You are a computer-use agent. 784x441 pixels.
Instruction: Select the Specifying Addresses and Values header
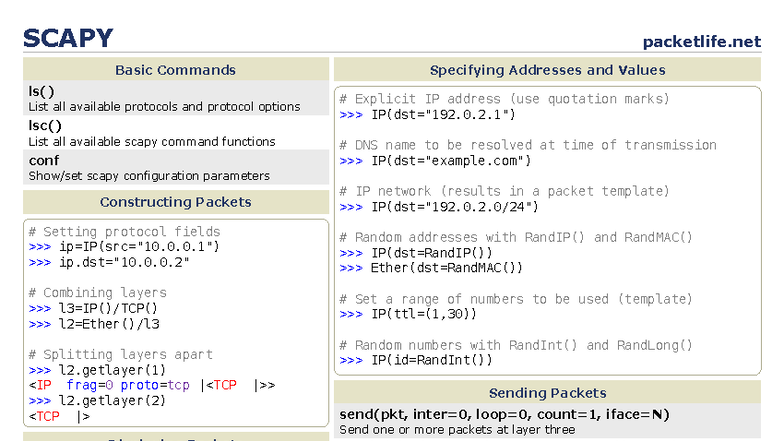(x=548, y=70)
